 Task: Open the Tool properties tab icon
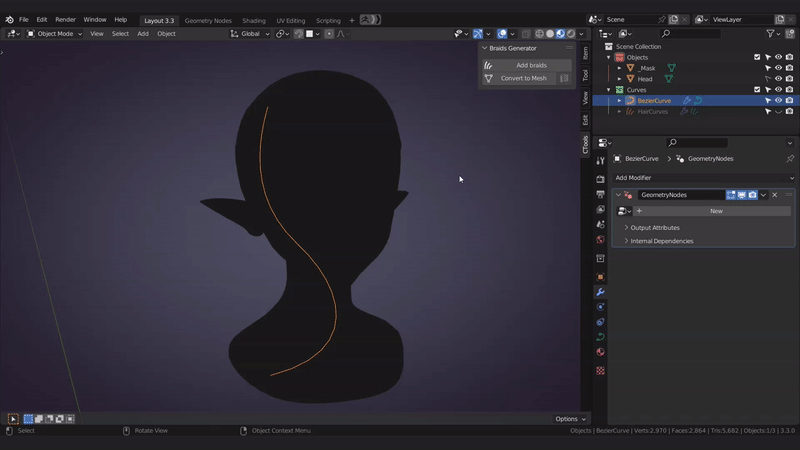tap(600, 160)
